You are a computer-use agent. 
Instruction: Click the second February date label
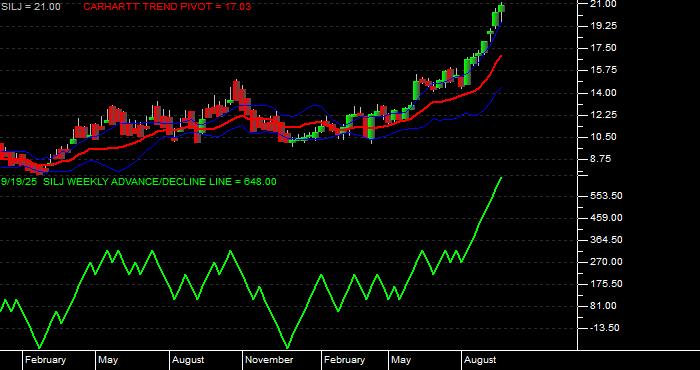(345, 360)
